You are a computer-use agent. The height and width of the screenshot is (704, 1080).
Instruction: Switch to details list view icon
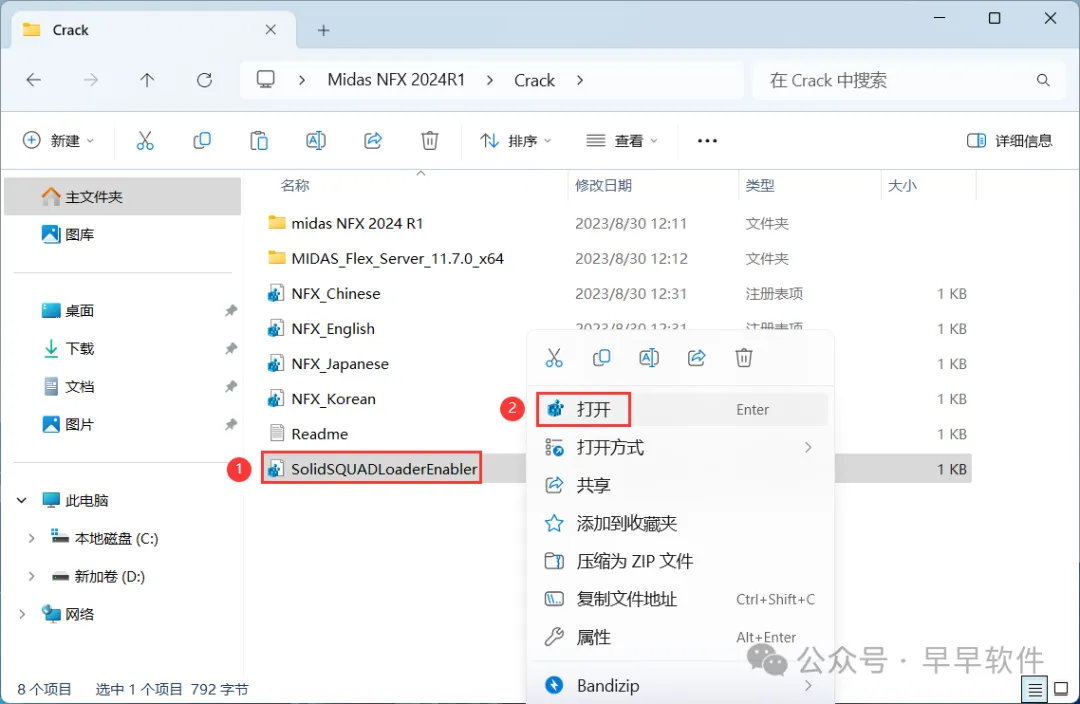pyautogui.click(x=1035, y=688)
